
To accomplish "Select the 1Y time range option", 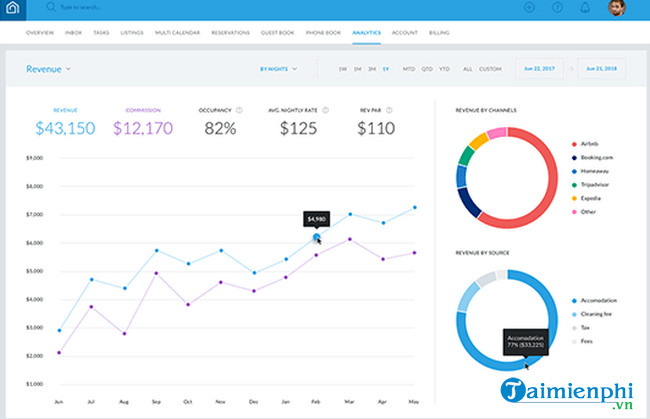I will click(386, 69).
